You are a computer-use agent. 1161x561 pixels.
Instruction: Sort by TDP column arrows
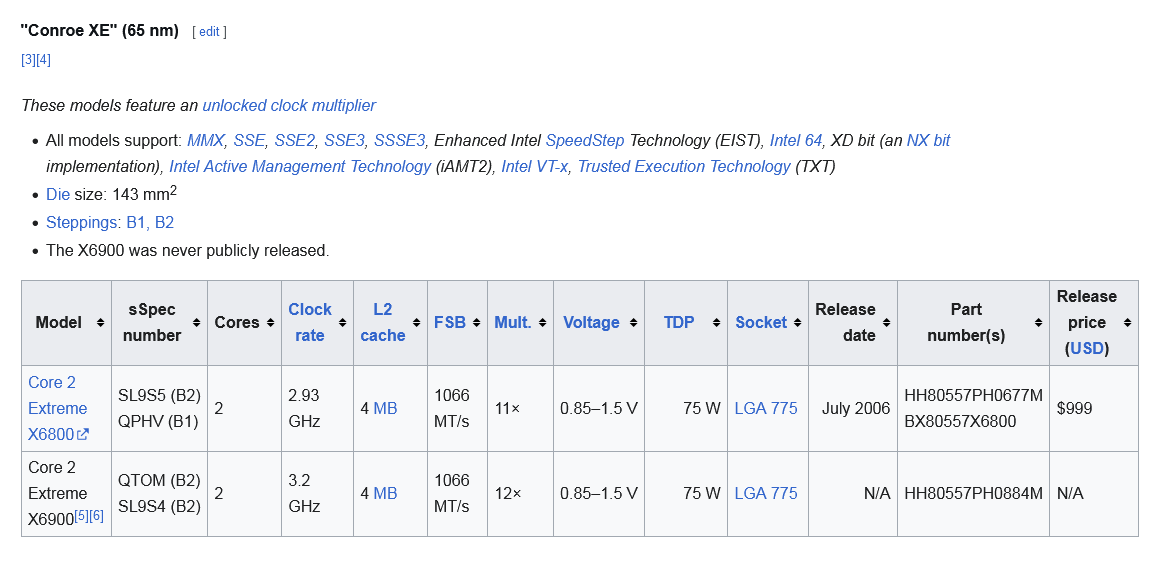(x=716, y=323)
